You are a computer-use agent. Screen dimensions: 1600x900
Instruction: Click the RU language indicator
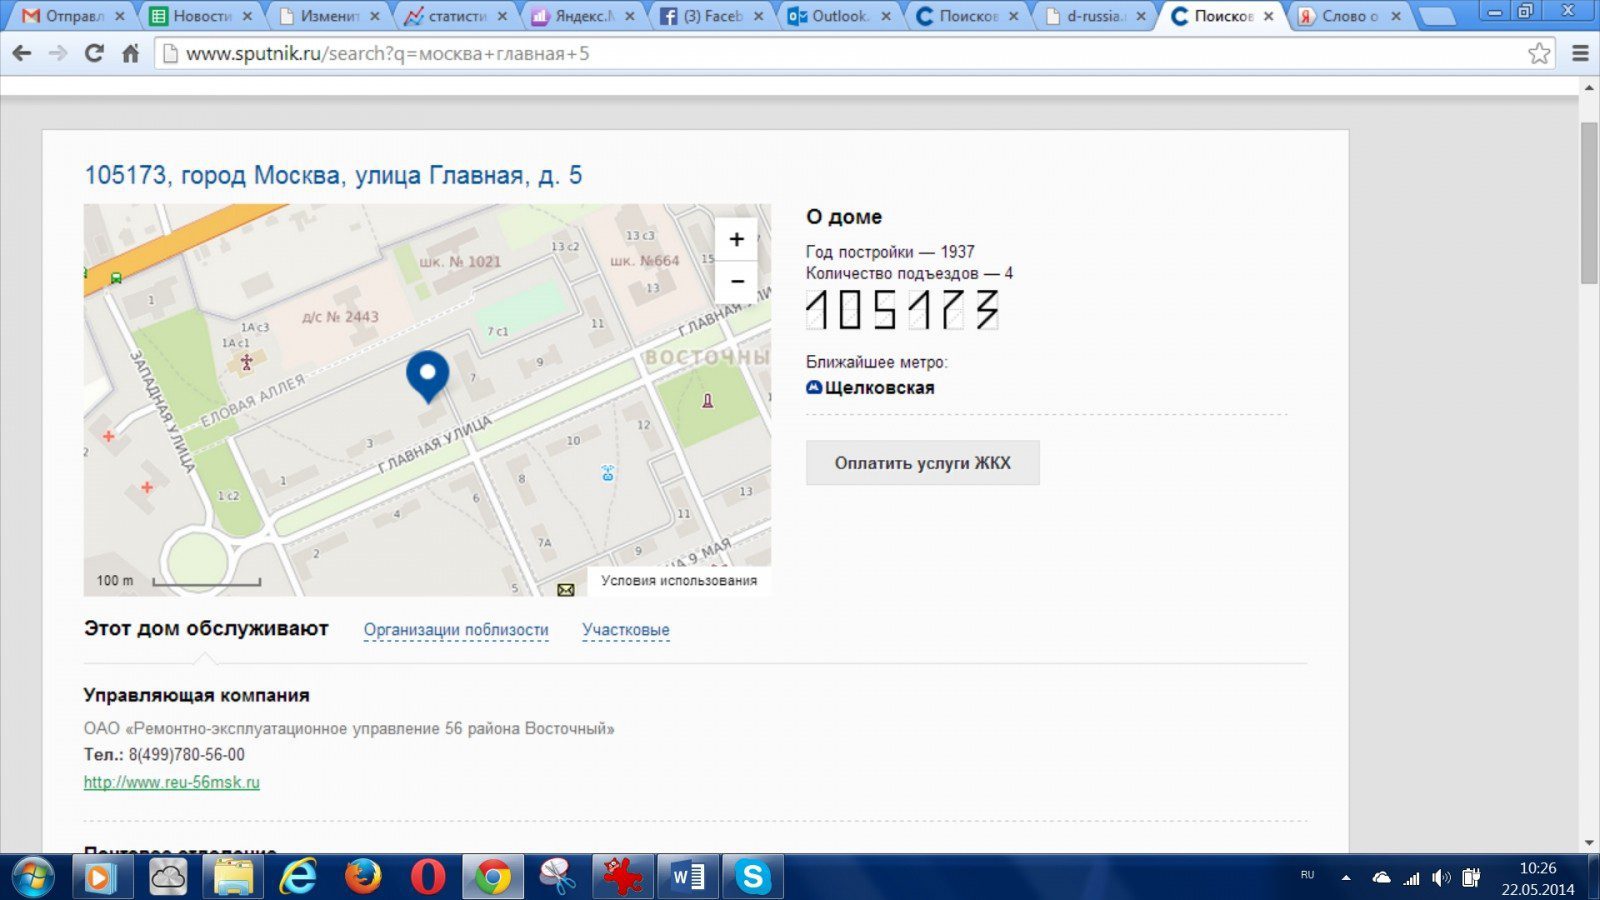pos(1307,875)
